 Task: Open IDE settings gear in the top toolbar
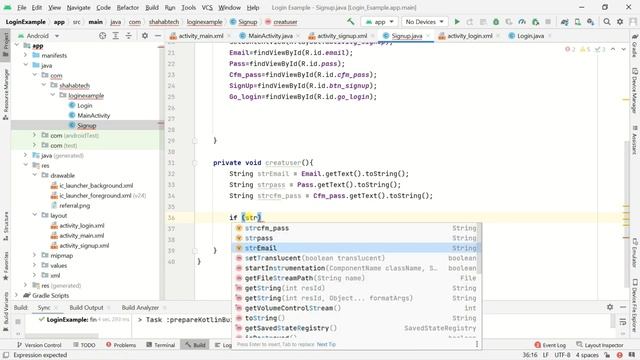(620, 22)
